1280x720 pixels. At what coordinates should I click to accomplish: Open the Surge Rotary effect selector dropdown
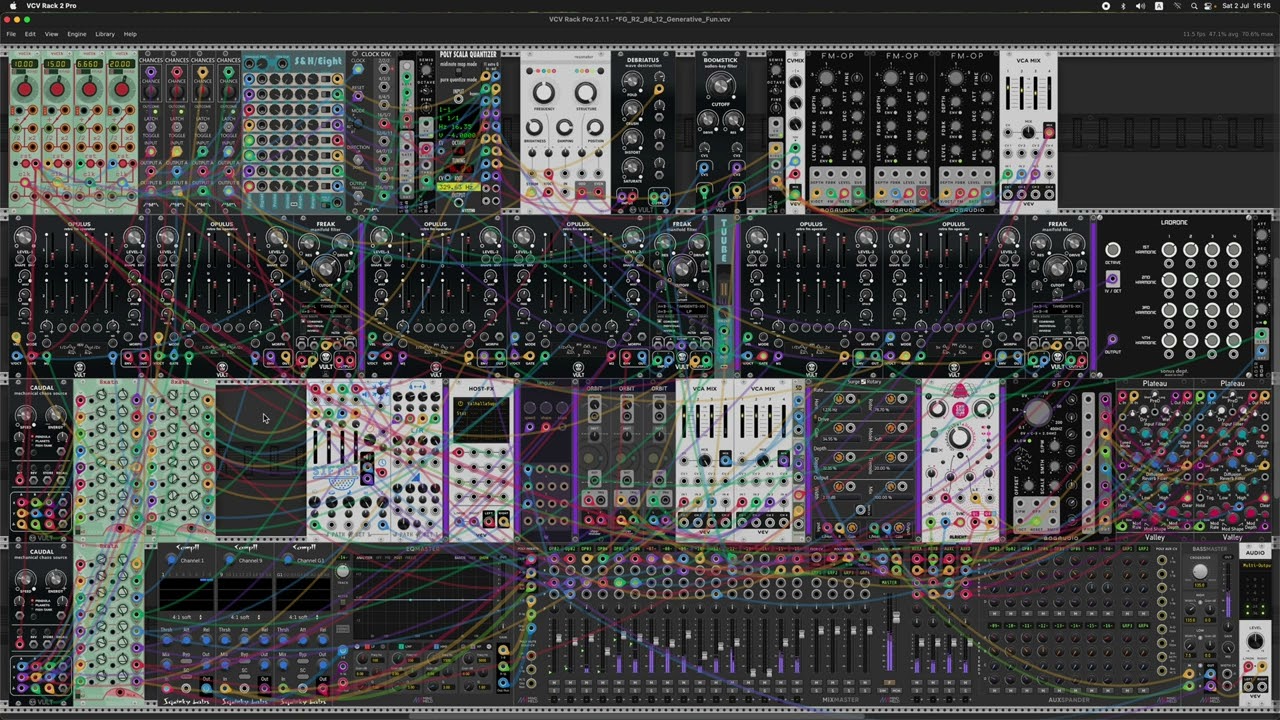[x=862, y=381]
